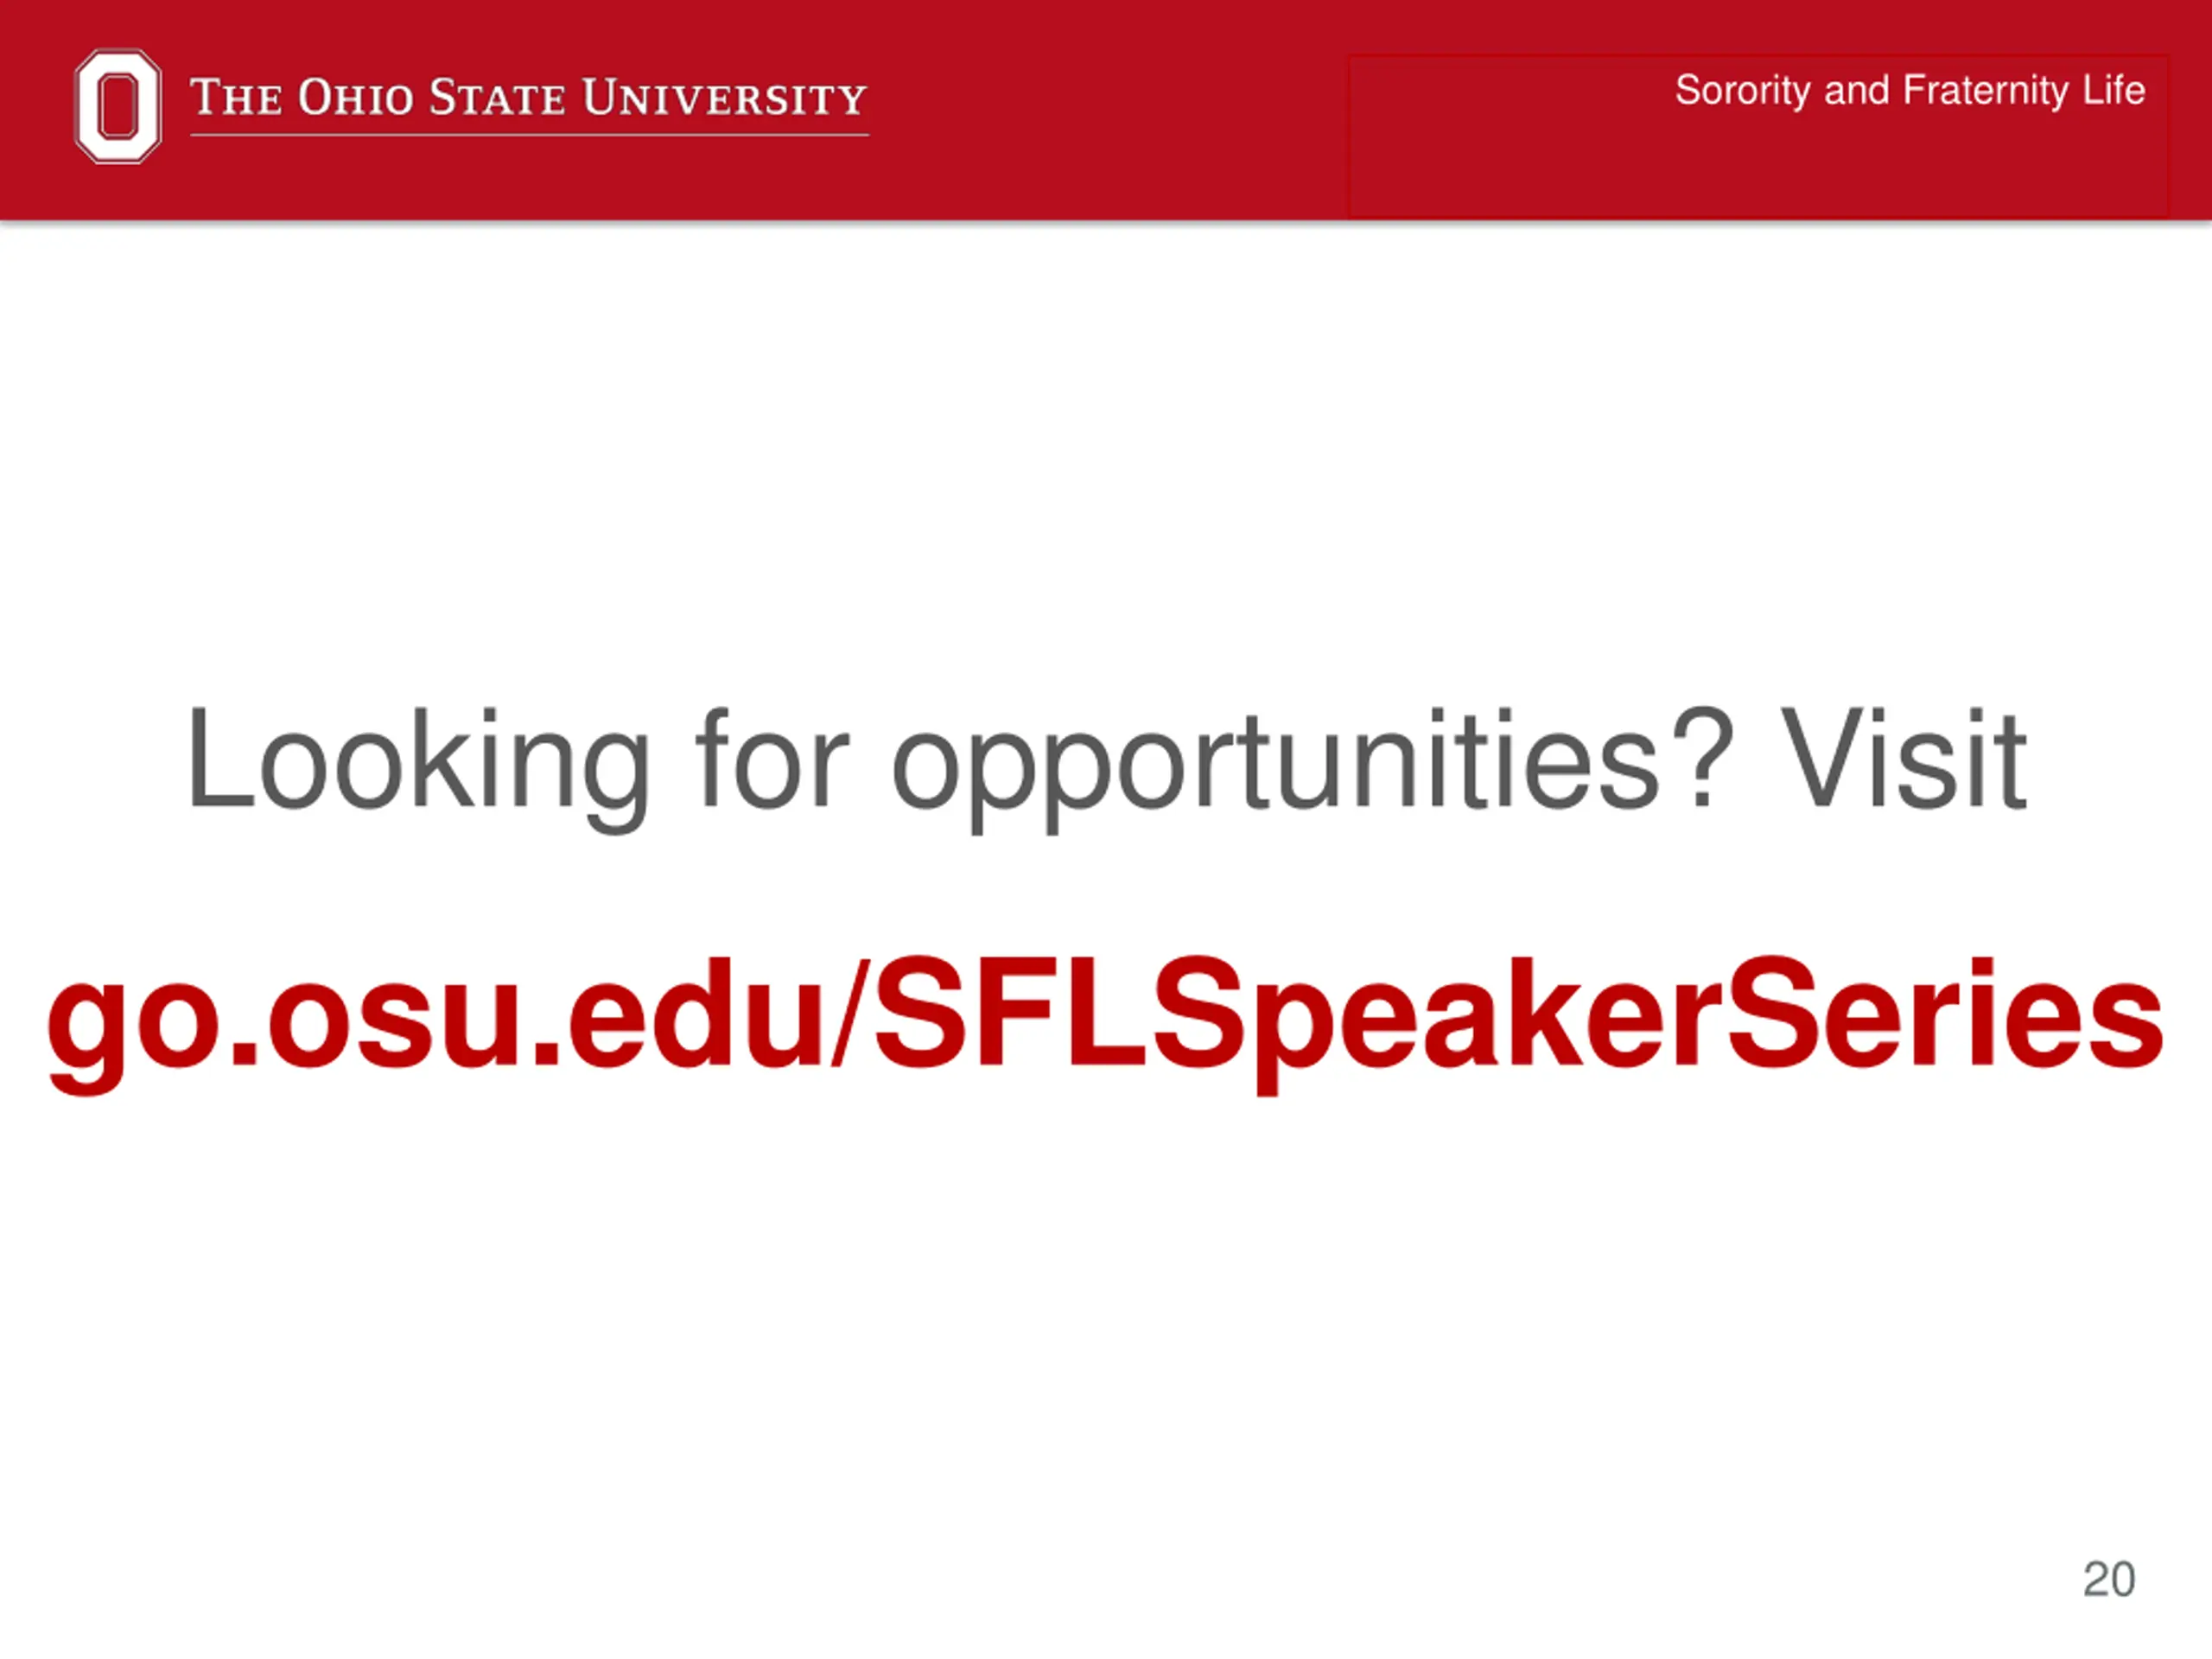Click the Ohio State block O logo
The height and width of the screenshot is (1659, 2212).
(x=118, y=106)
